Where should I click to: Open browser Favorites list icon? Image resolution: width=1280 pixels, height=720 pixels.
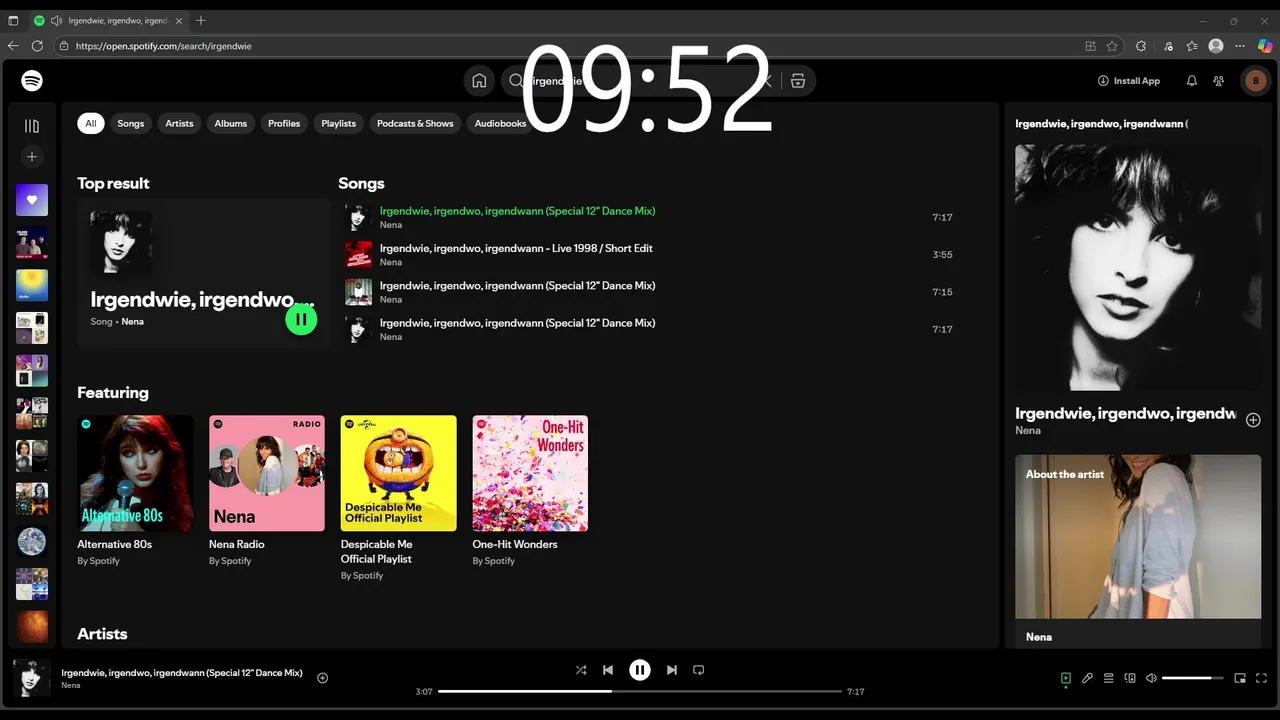coord(1192,46)
